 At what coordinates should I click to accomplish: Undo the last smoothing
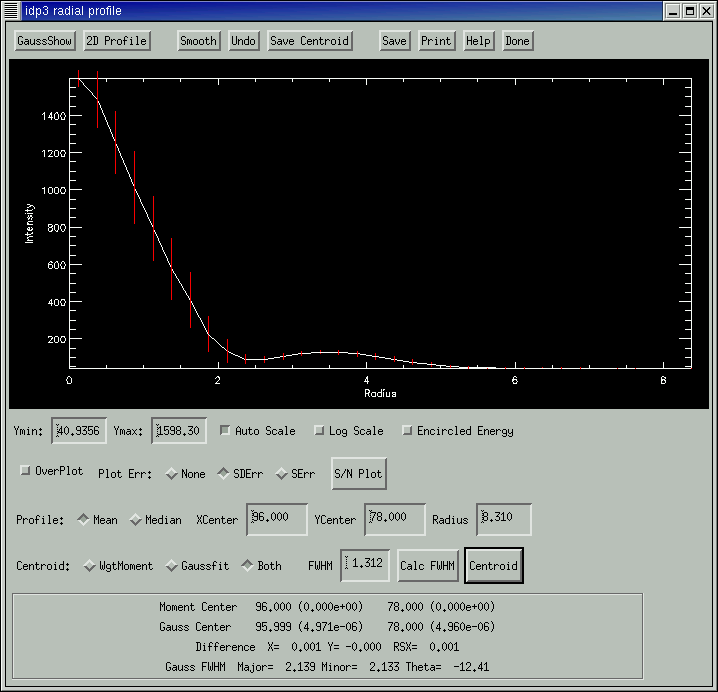point(243,41)
